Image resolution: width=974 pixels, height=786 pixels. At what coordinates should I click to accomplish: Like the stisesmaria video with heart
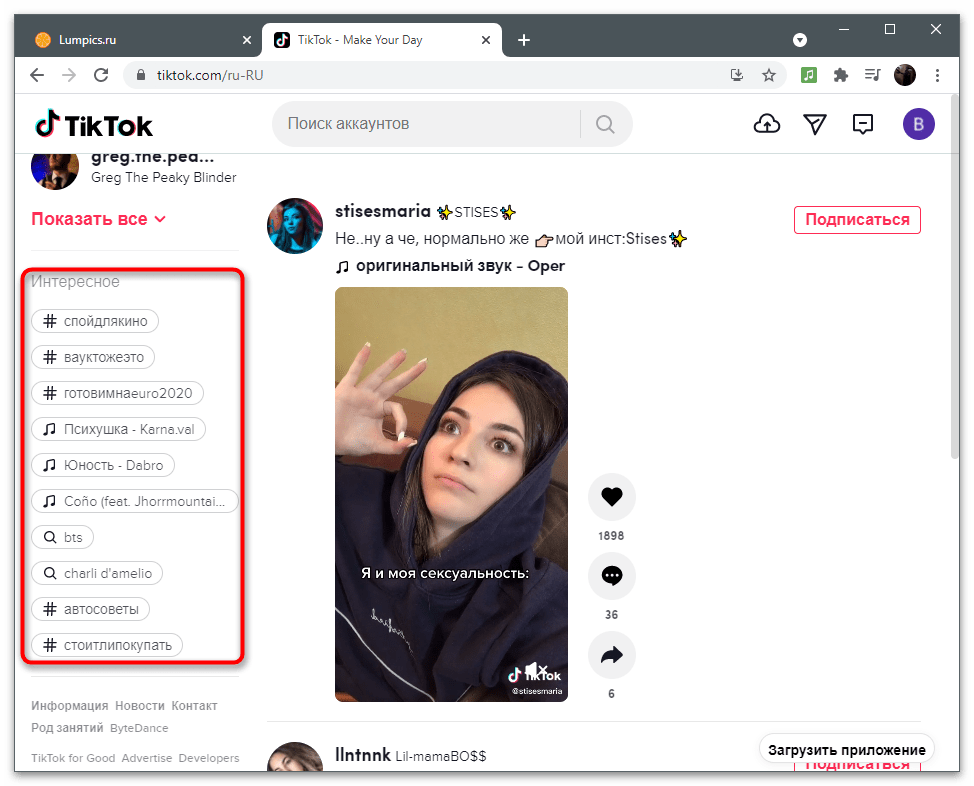611,496
